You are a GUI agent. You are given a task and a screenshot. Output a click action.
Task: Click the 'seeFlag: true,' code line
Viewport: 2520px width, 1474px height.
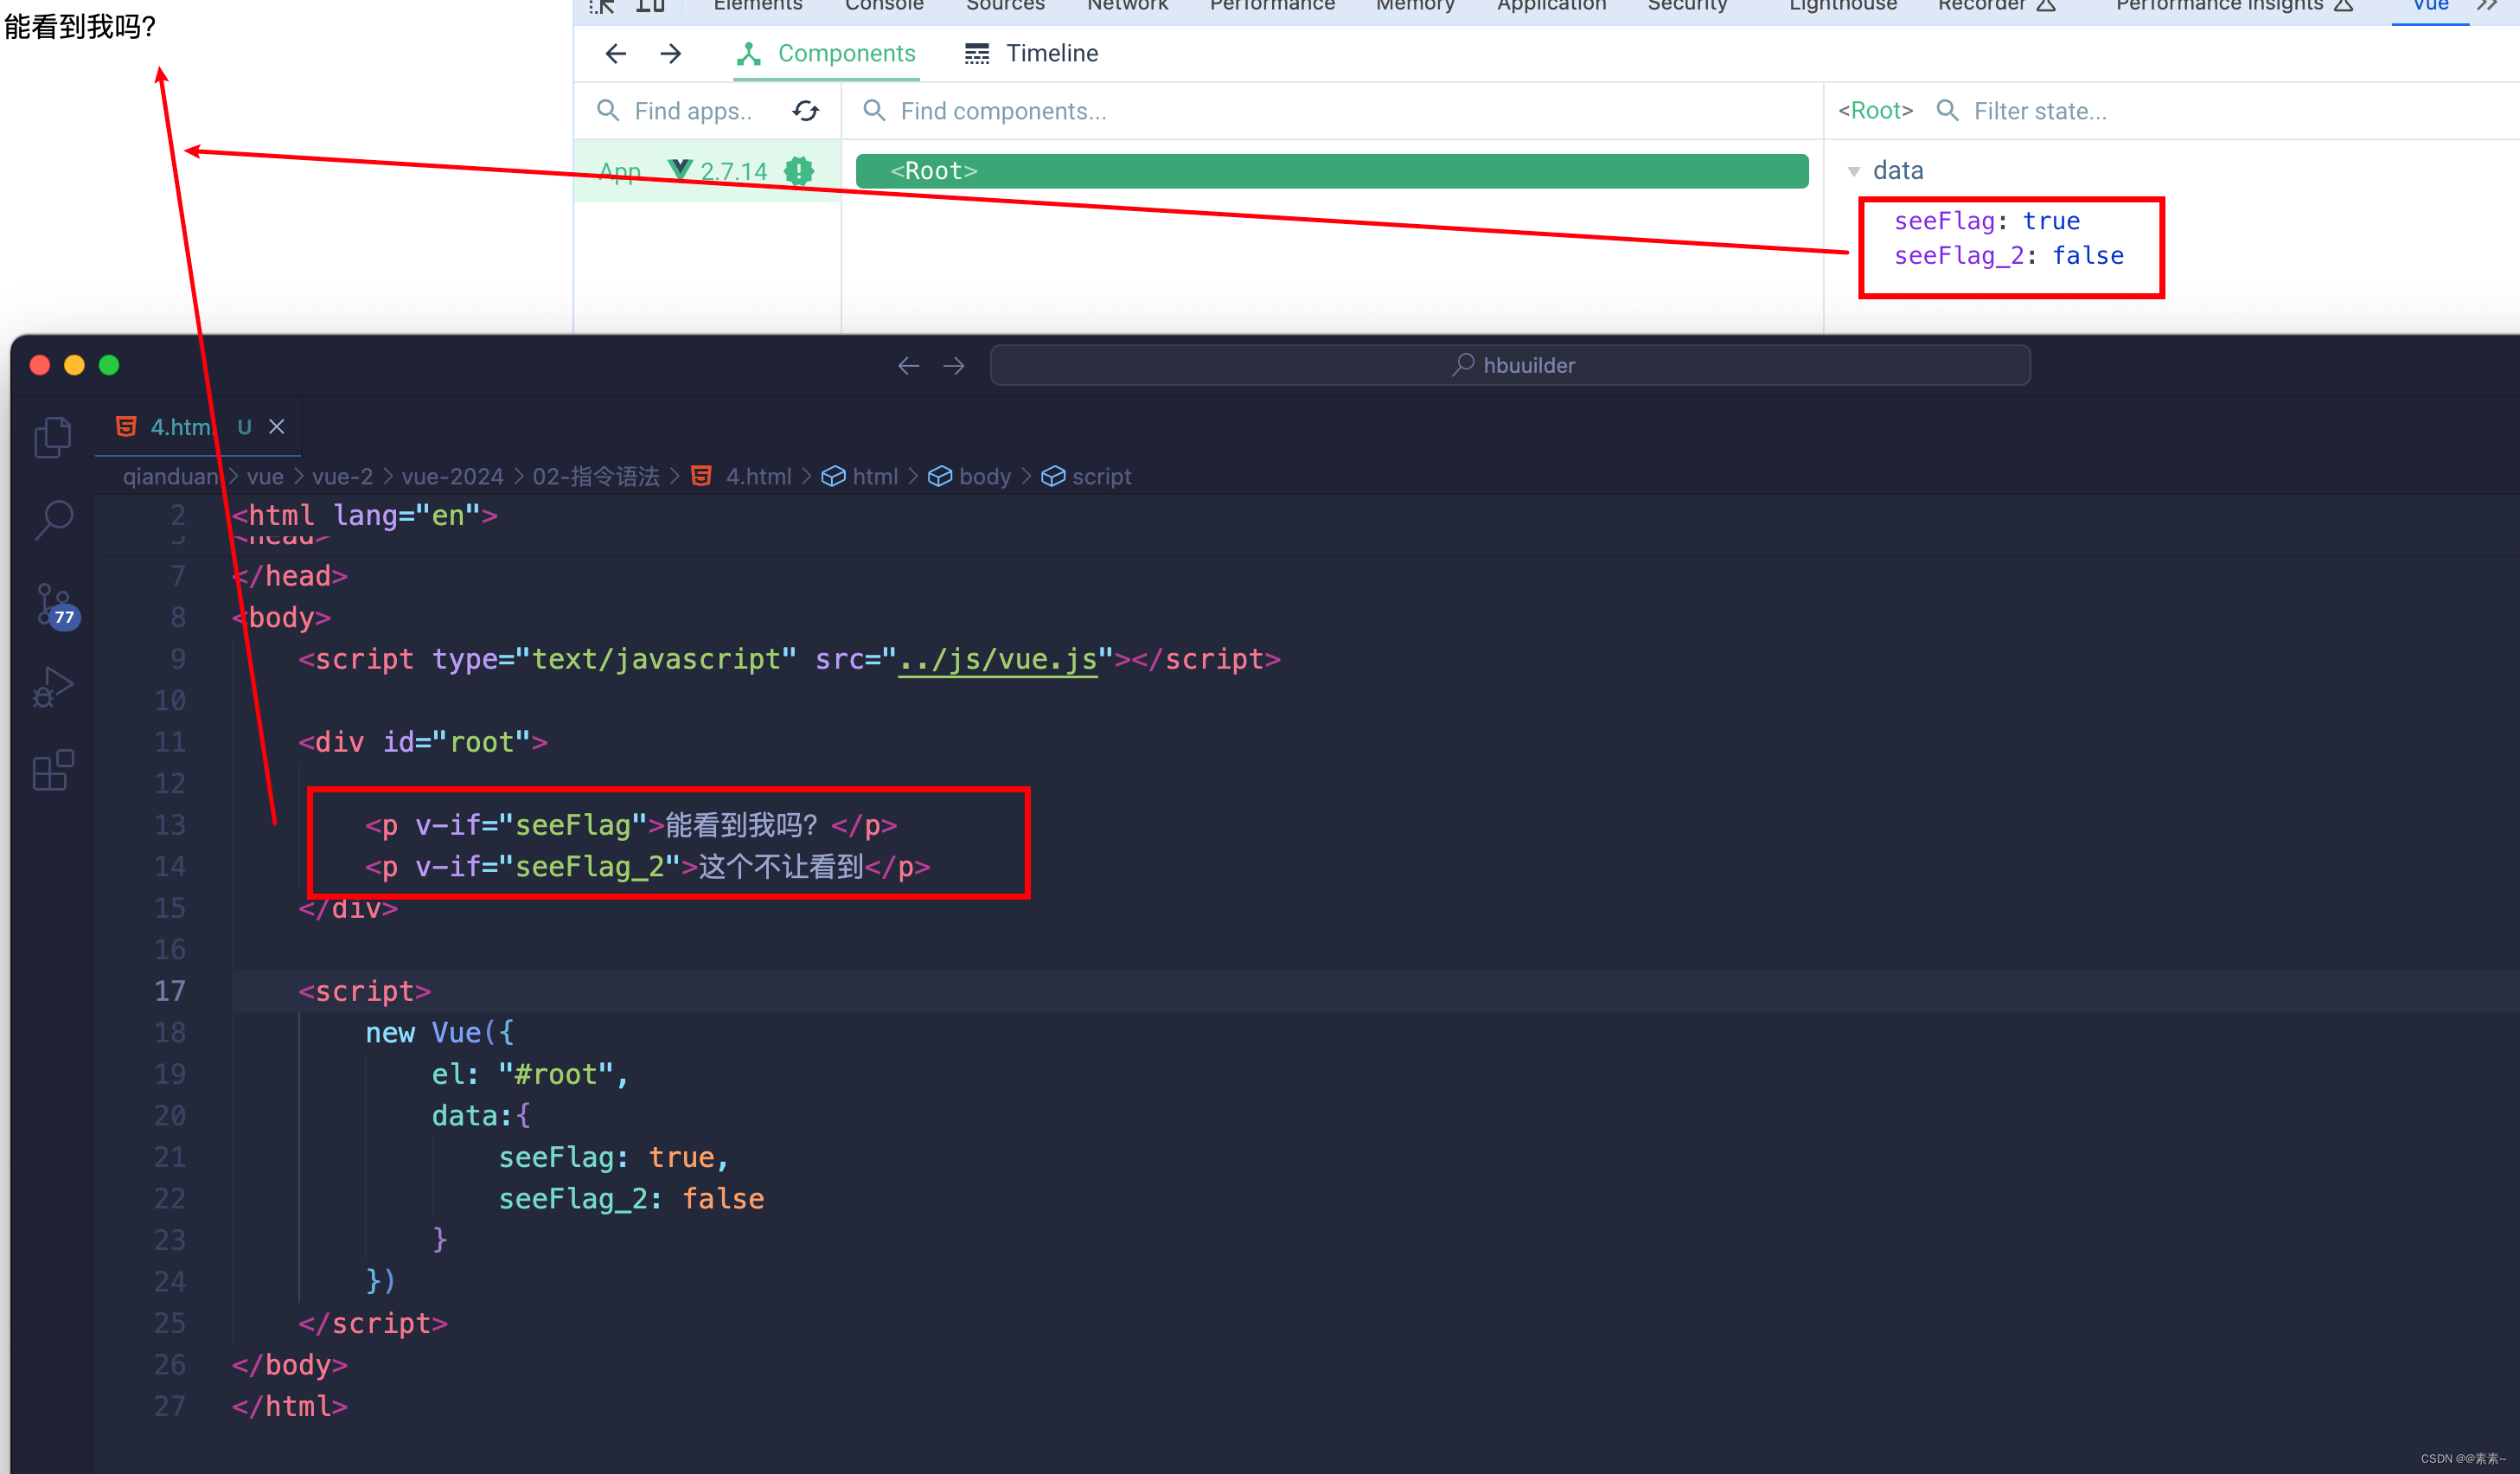click(x=614, y=1158)
